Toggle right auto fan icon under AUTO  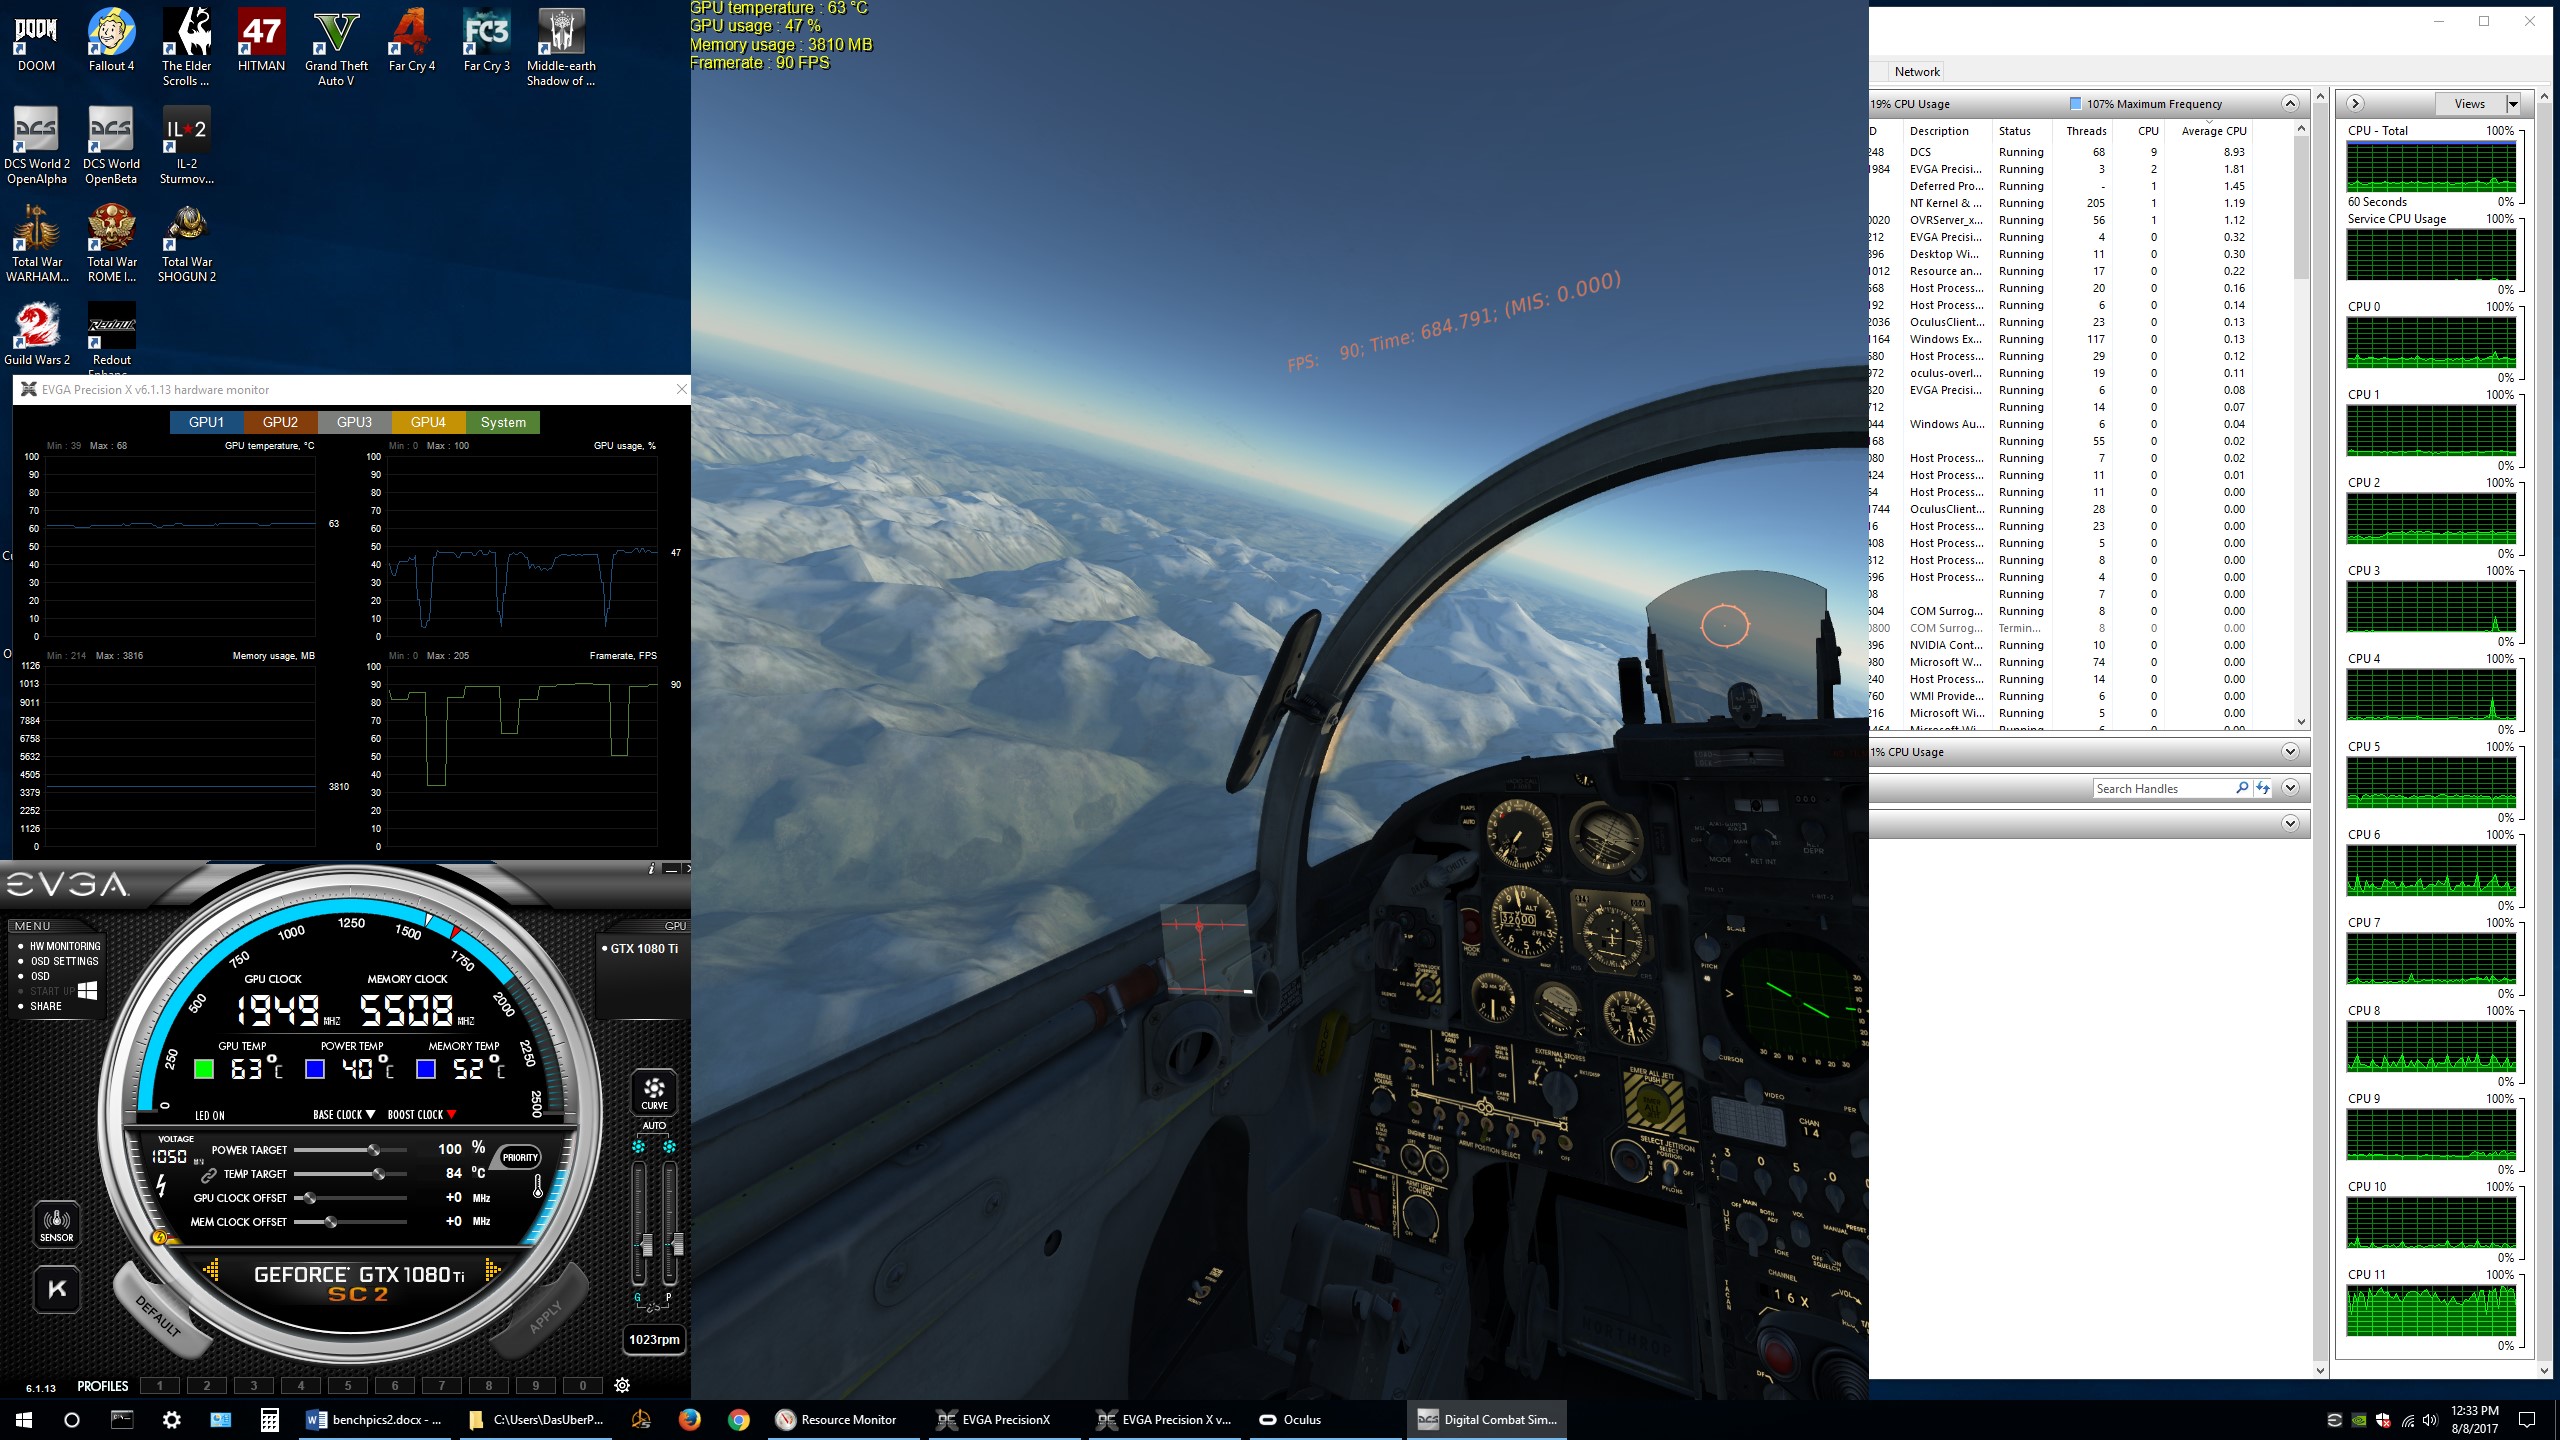pos(669,1147)
